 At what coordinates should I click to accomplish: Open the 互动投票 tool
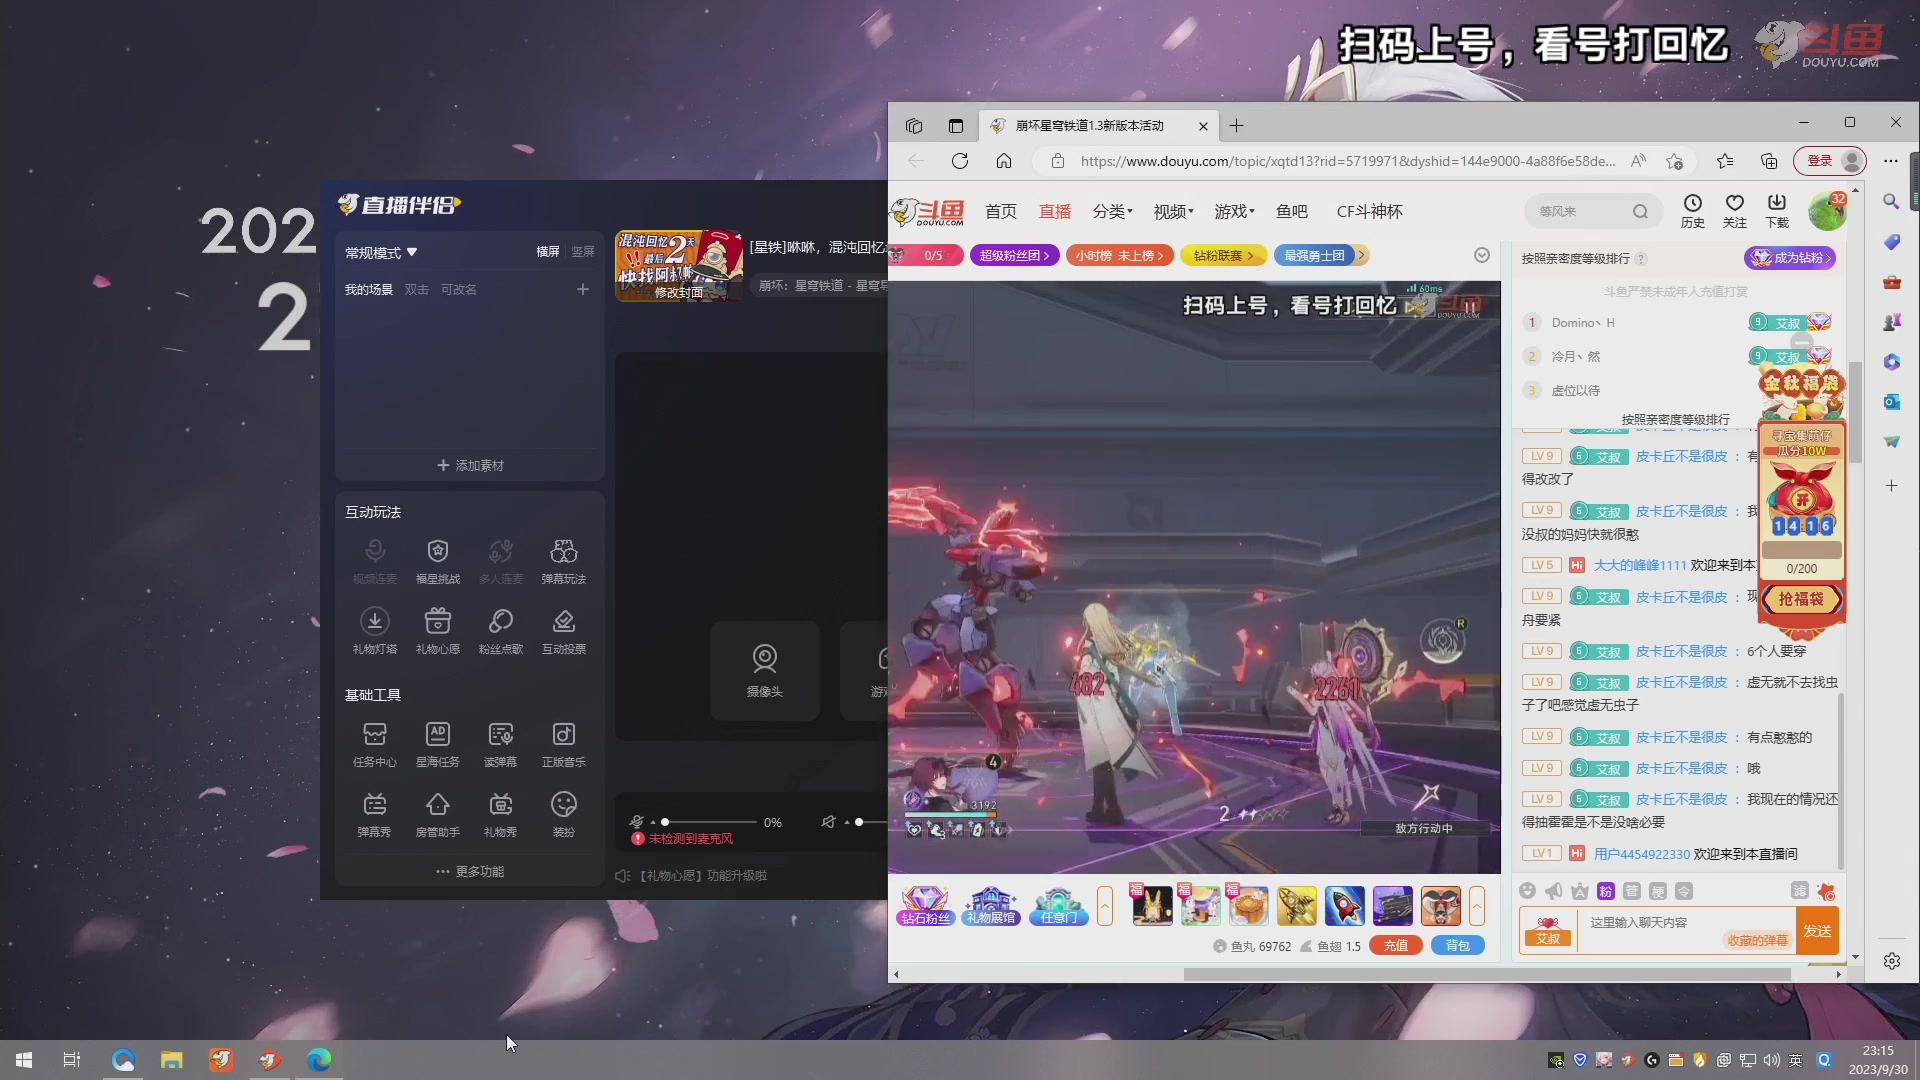pyautogui.click(x=564, y=631)
